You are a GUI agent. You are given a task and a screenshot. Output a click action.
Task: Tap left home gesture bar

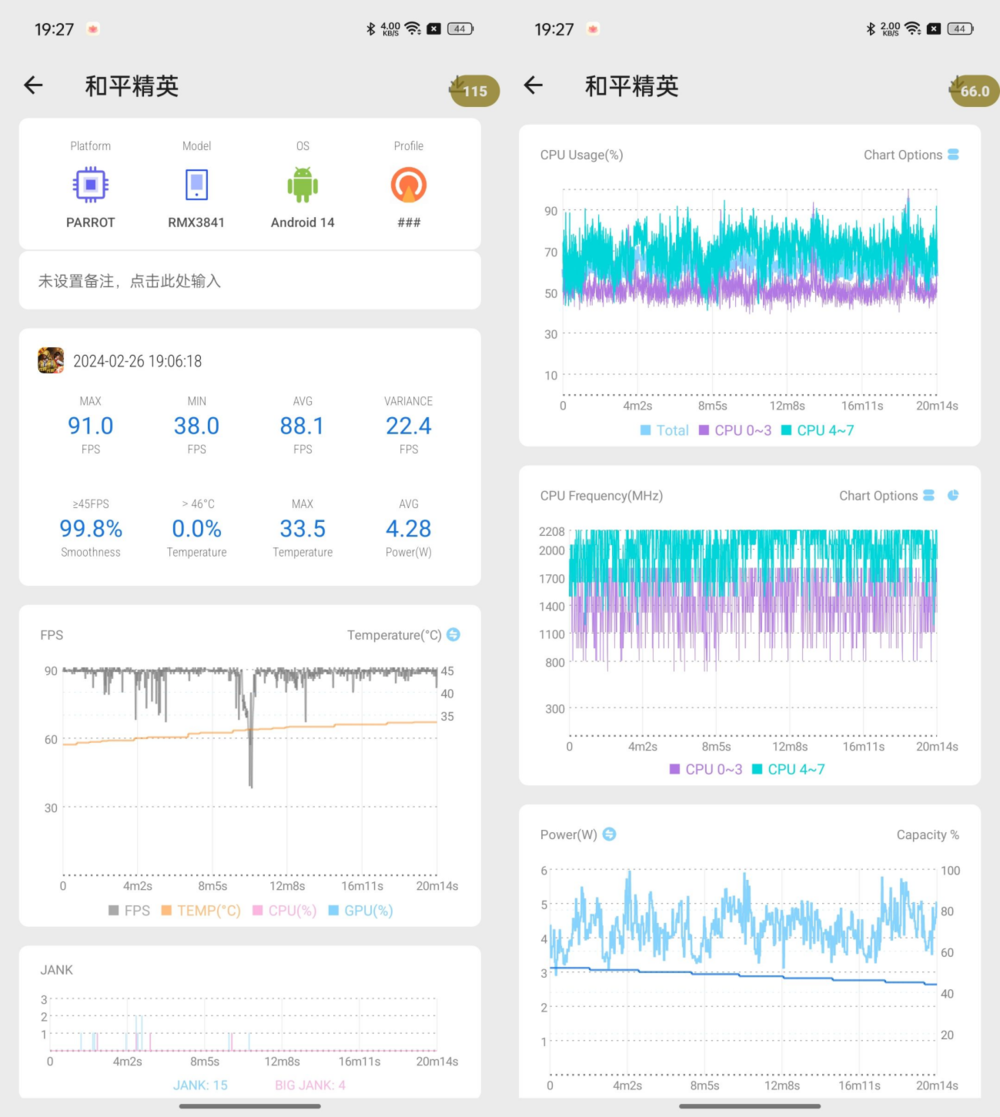coord(250,1106)
